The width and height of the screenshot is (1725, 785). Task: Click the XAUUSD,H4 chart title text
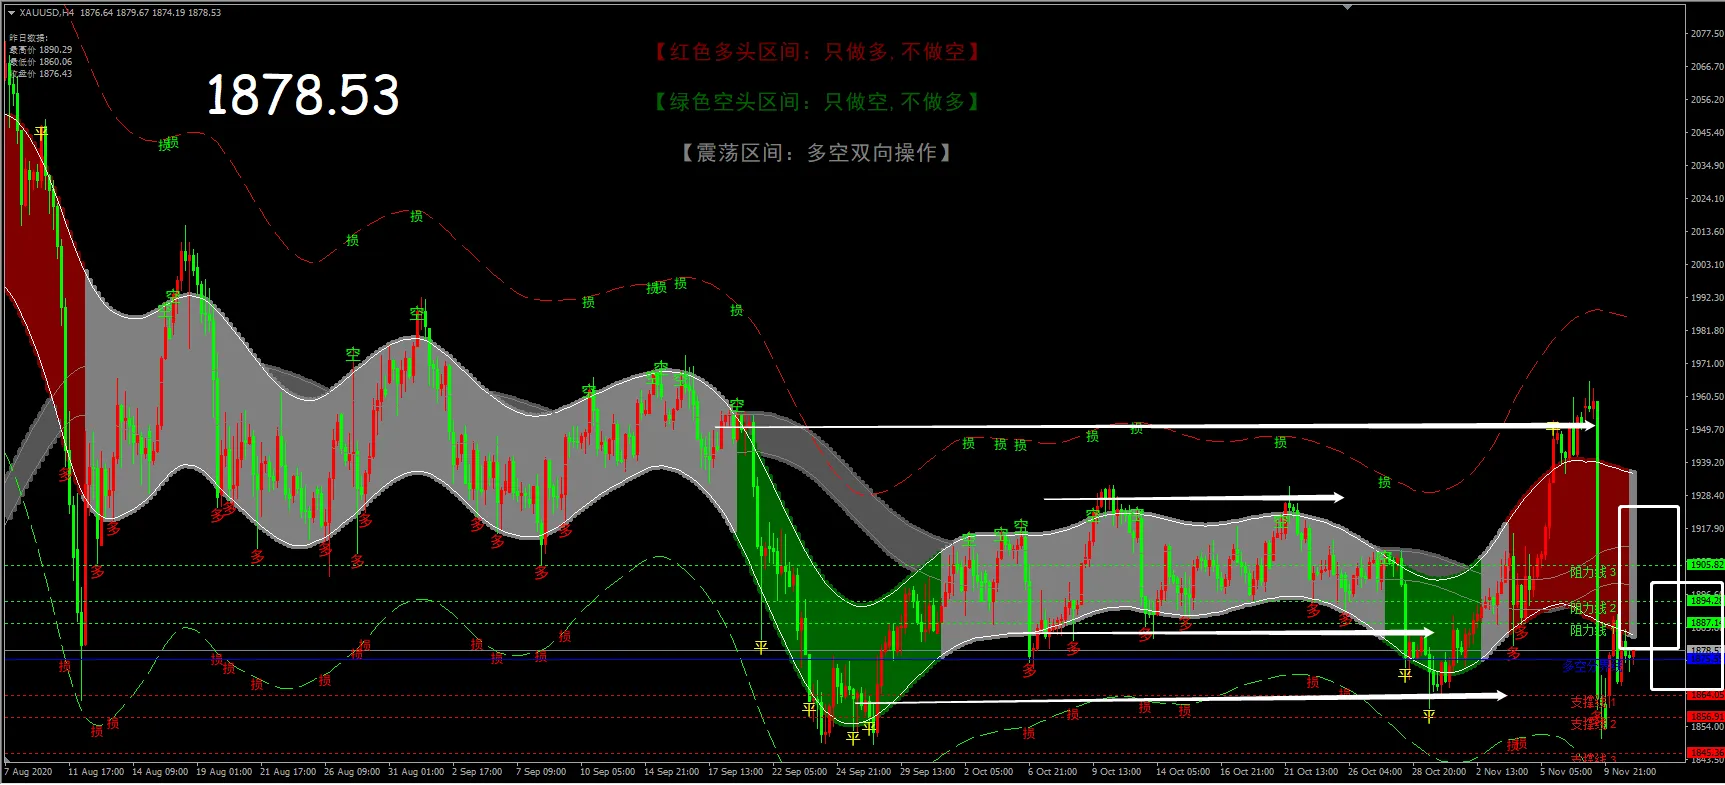pos(47,13)
